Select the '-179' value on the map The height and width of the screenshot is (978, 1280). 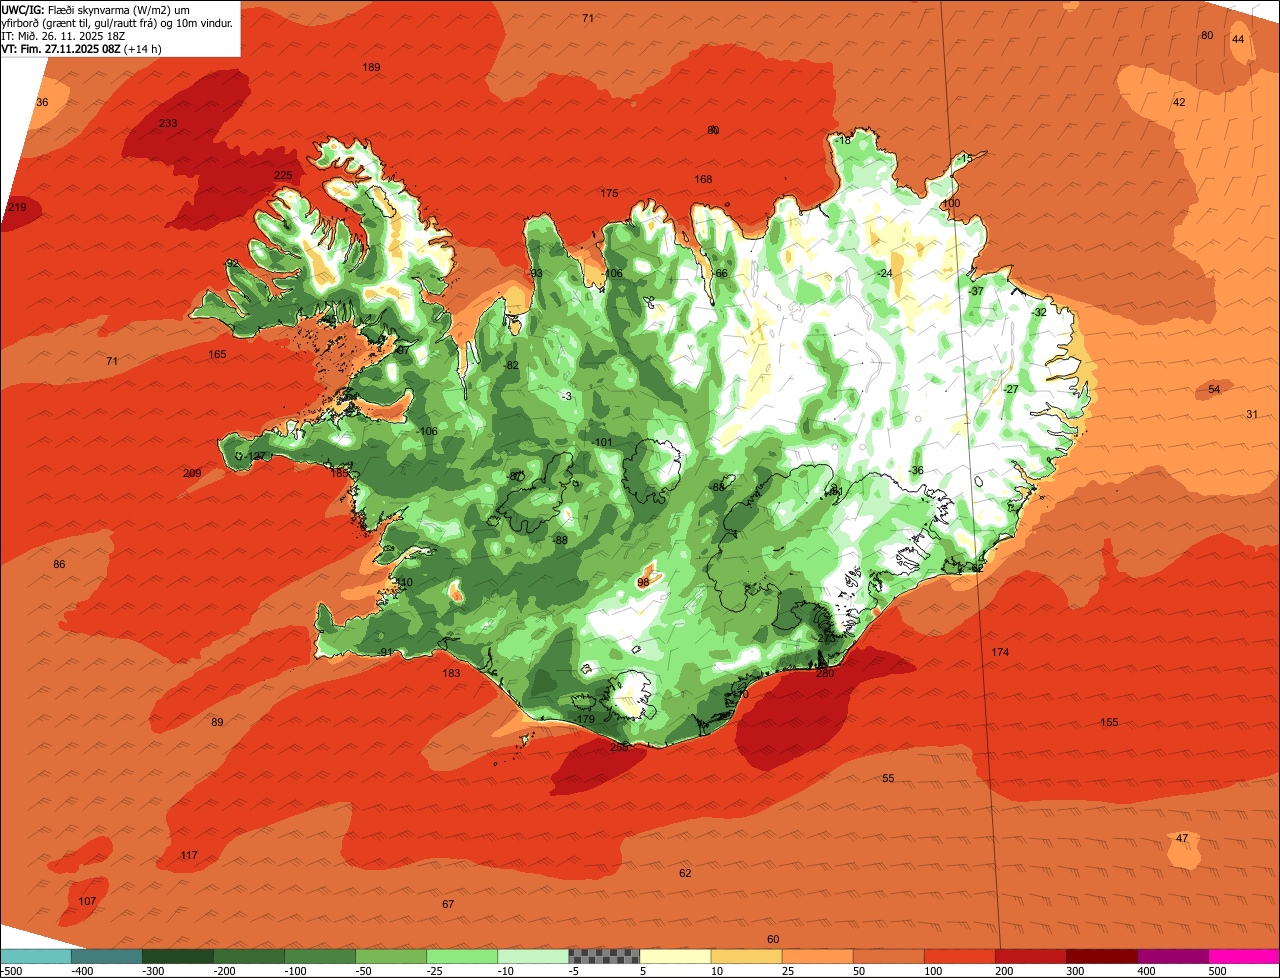[585, 719]
